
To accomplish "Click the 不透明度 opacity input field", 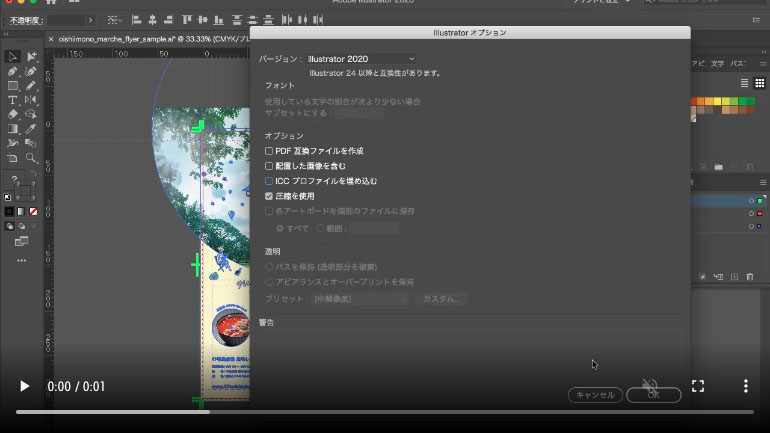I will (66, 20).
